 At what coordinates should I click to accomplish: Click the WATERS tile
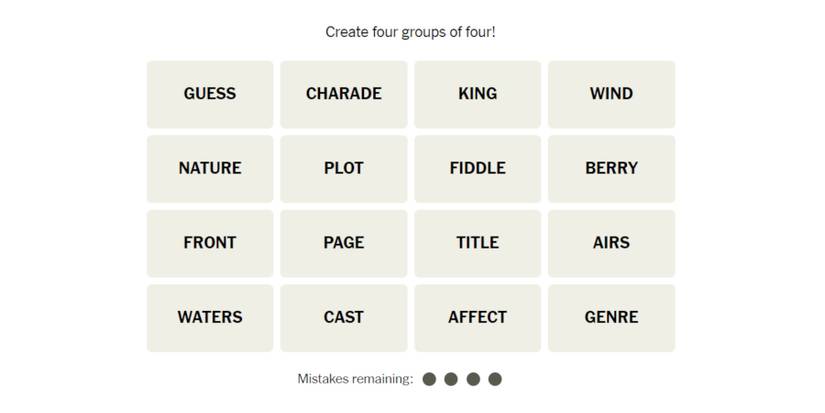coord(210,317)
